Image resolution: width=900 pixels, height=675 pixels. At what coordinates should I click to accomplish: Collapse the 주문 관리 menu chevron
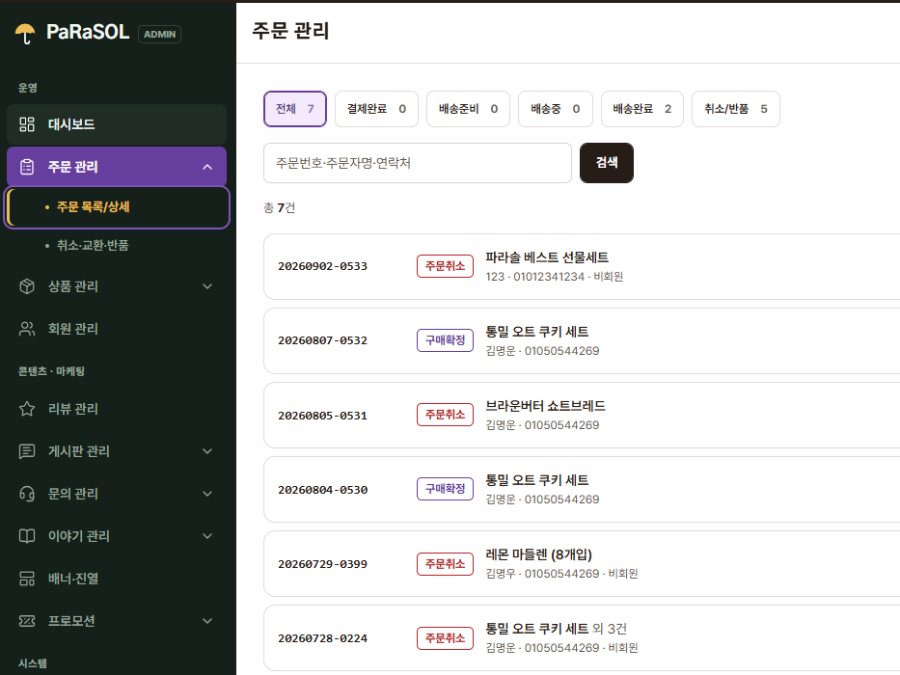click(x=207, y=167)
